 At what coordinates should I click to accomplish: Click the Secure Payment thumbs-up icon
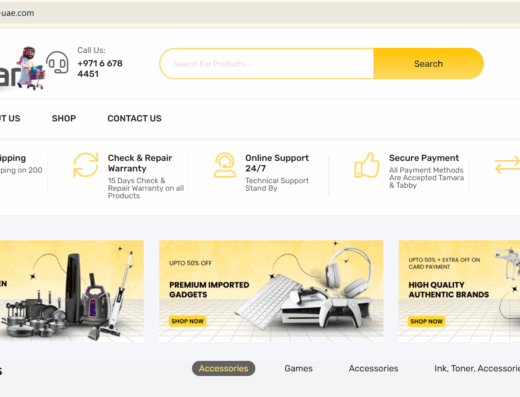pos(367,165)
